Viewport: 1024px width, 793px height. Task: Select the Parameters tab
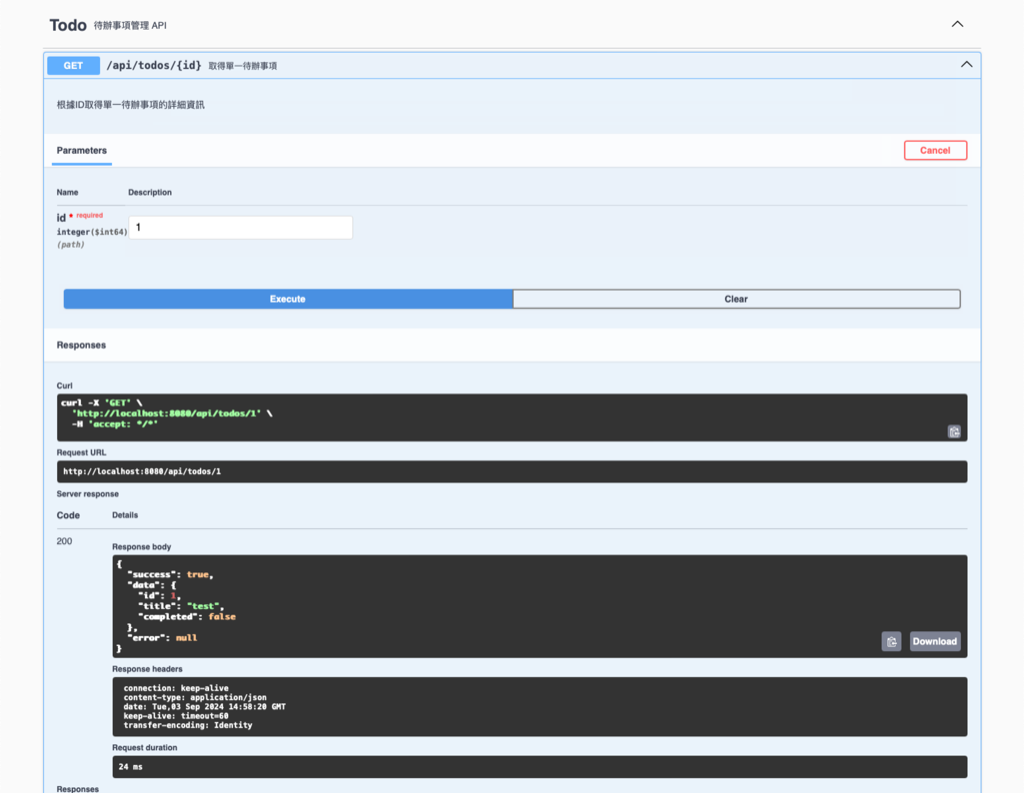tap(82, 150)
